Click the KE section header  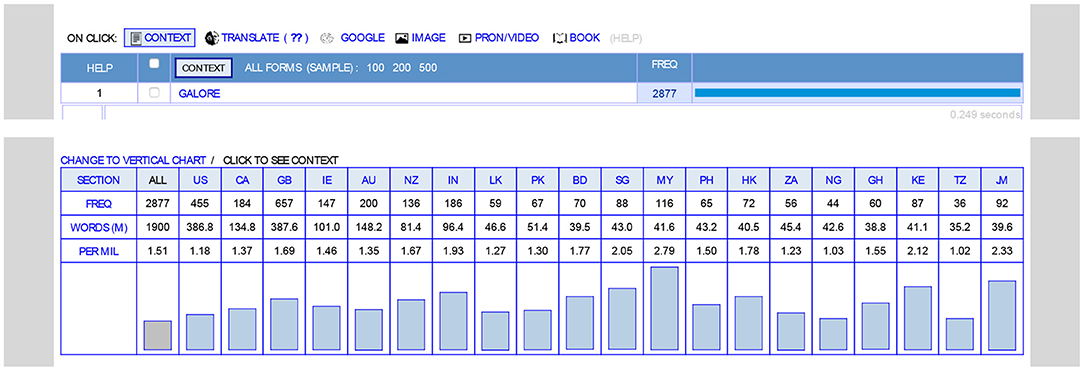(918, 180)
